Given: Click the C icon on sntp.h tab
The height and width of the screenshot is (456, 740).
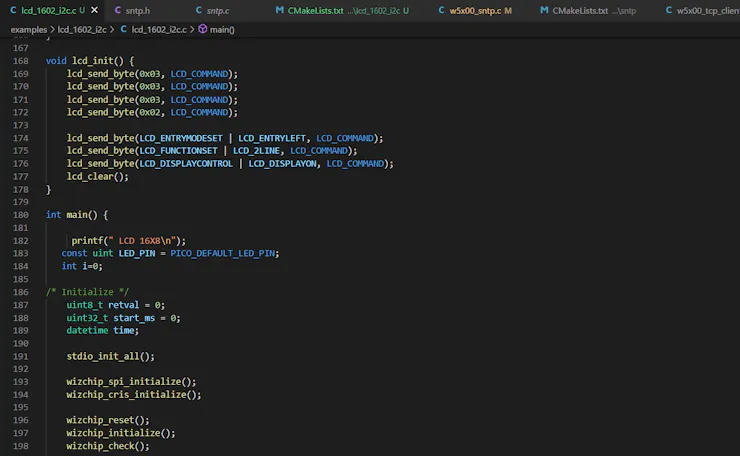Looking at the screenshot, I should tap(118, 10).
